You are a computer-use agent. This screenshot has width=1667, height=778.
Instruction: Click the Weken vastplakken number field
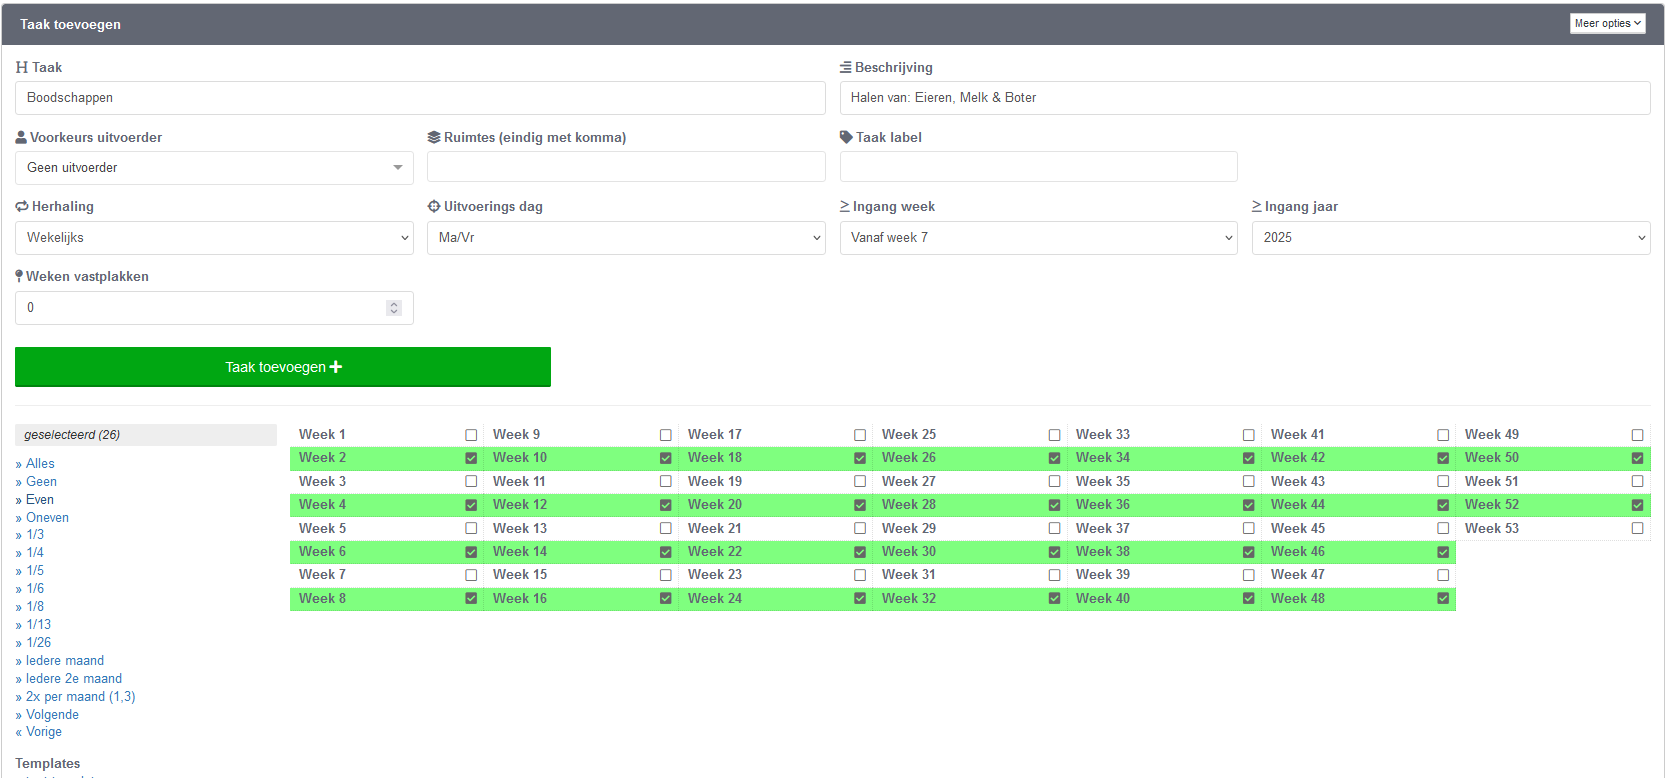pyautogui.click(x=214, y=308)
